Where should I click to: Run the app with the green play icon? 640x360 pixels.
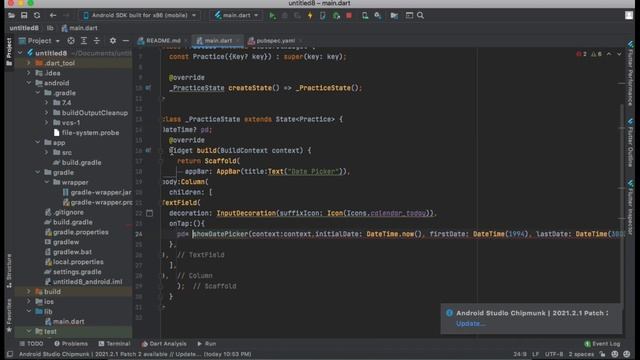[x=272, y=16]
